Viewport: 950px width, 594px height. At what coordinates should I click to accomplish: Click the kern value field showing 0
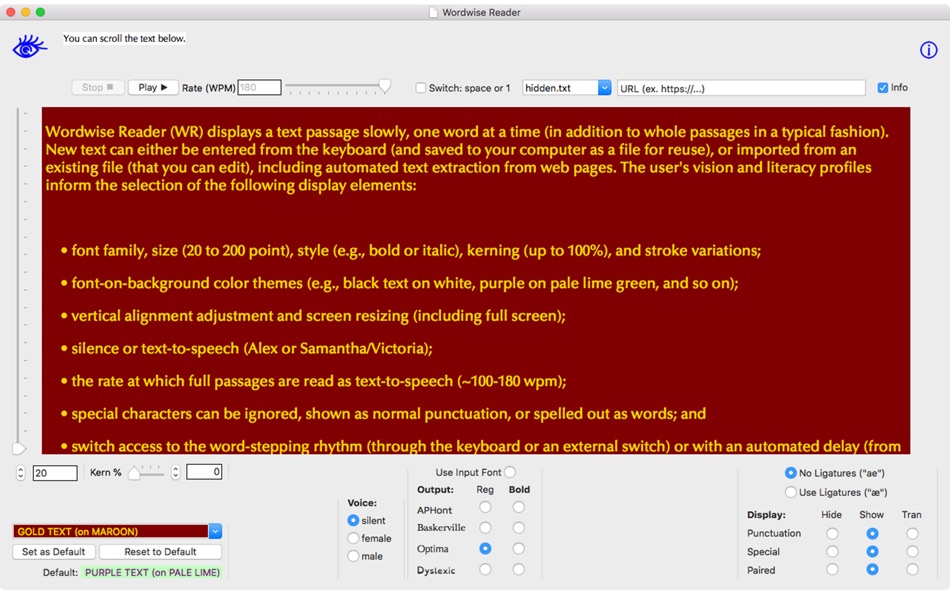204,472
